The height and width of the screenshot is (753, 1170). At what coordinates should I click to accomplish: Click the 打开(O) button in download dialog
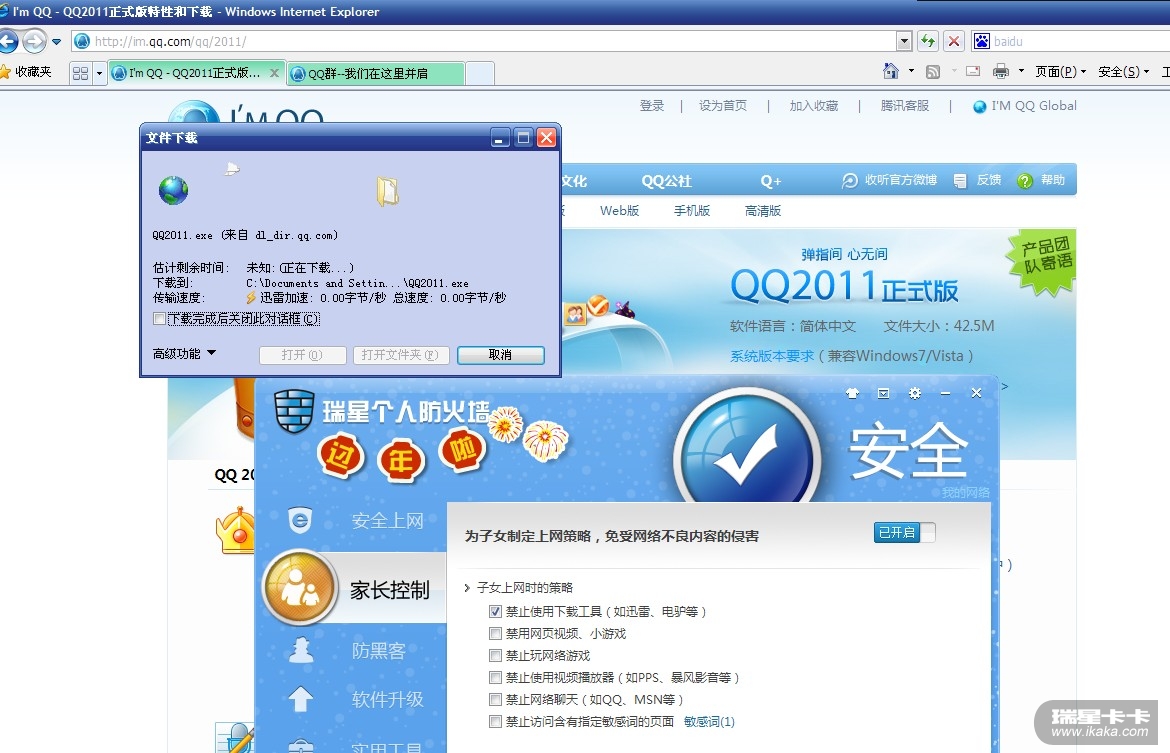[302, 355]
